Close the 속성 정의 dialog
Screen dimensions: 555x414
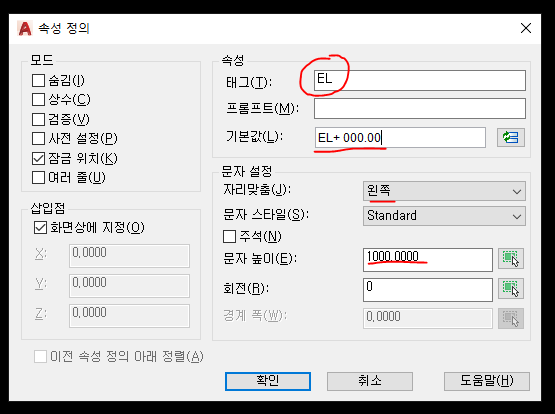526,28
